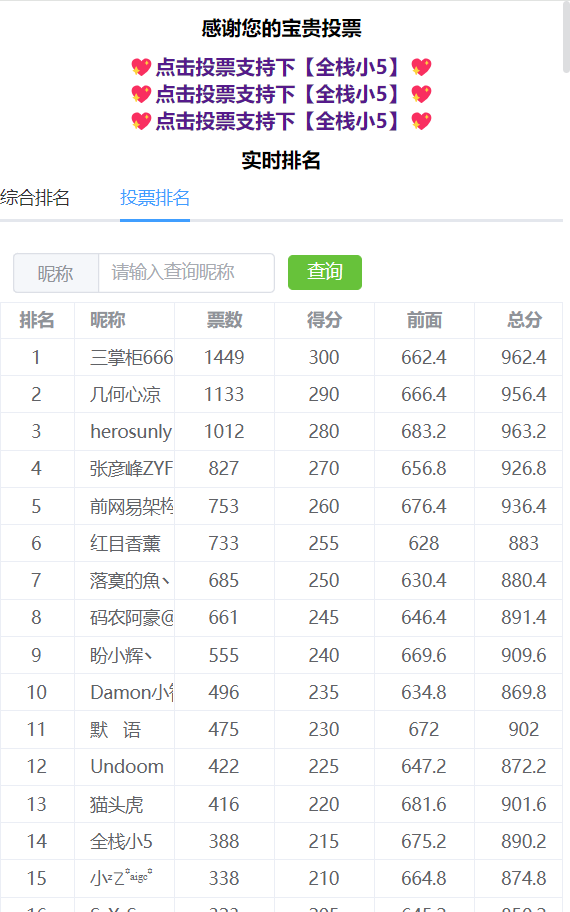Click the 昵称 label beside the search input
Screen dimensions: 570x912
point(56,273)
